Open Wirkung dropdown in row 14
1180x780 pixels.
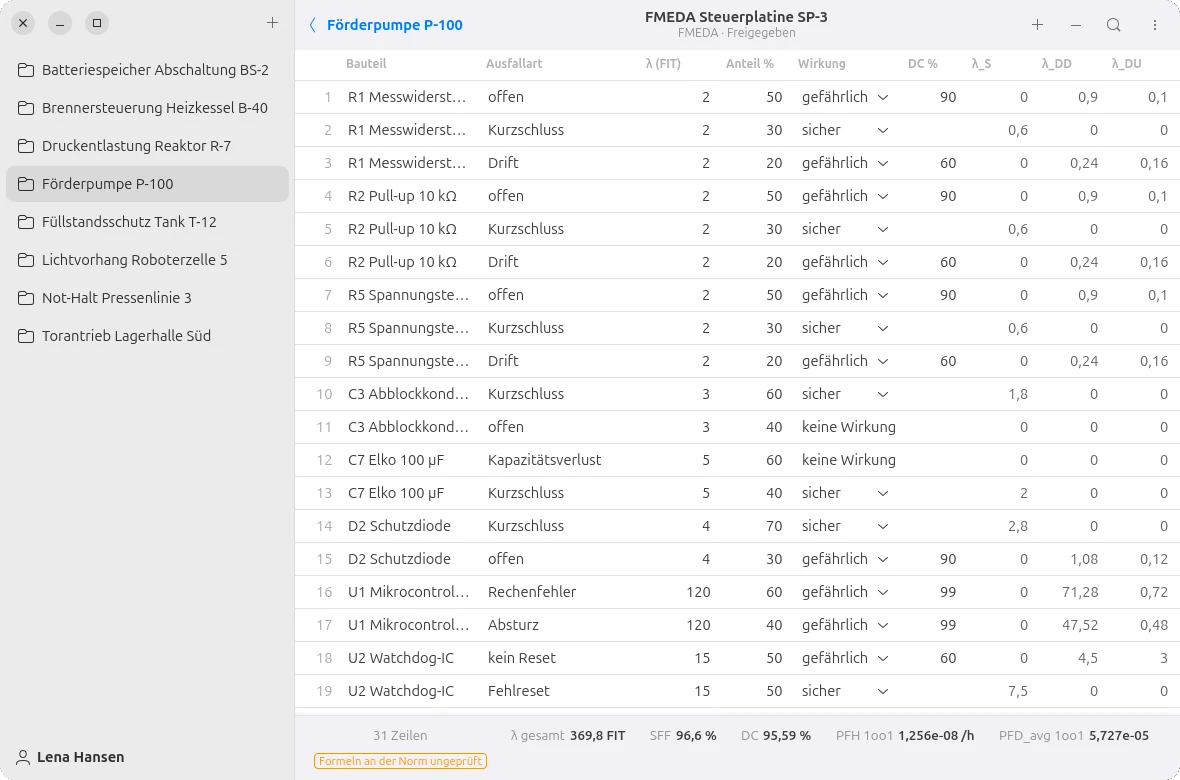click(883, 526)
